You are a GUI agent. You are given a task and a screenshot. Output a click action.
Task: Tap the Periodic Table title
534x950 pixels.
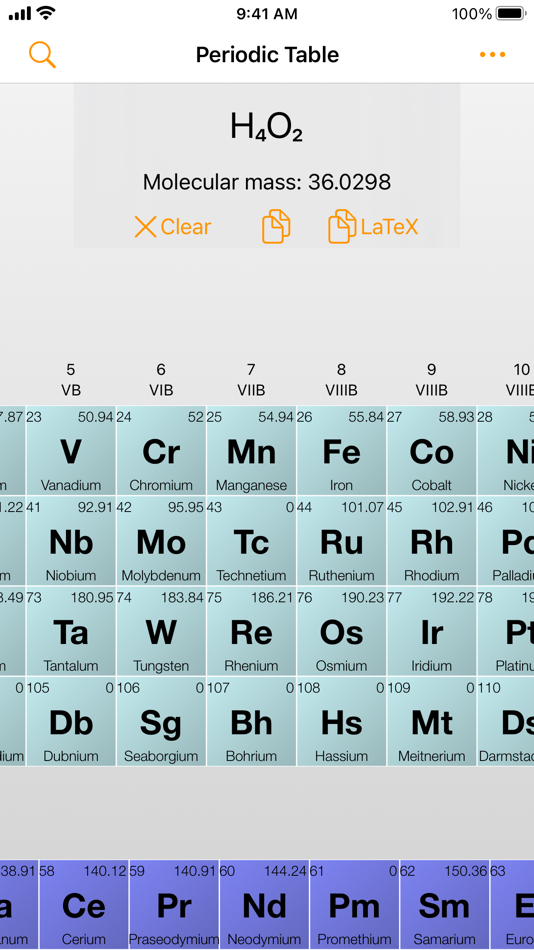click(x=267, y=55)
